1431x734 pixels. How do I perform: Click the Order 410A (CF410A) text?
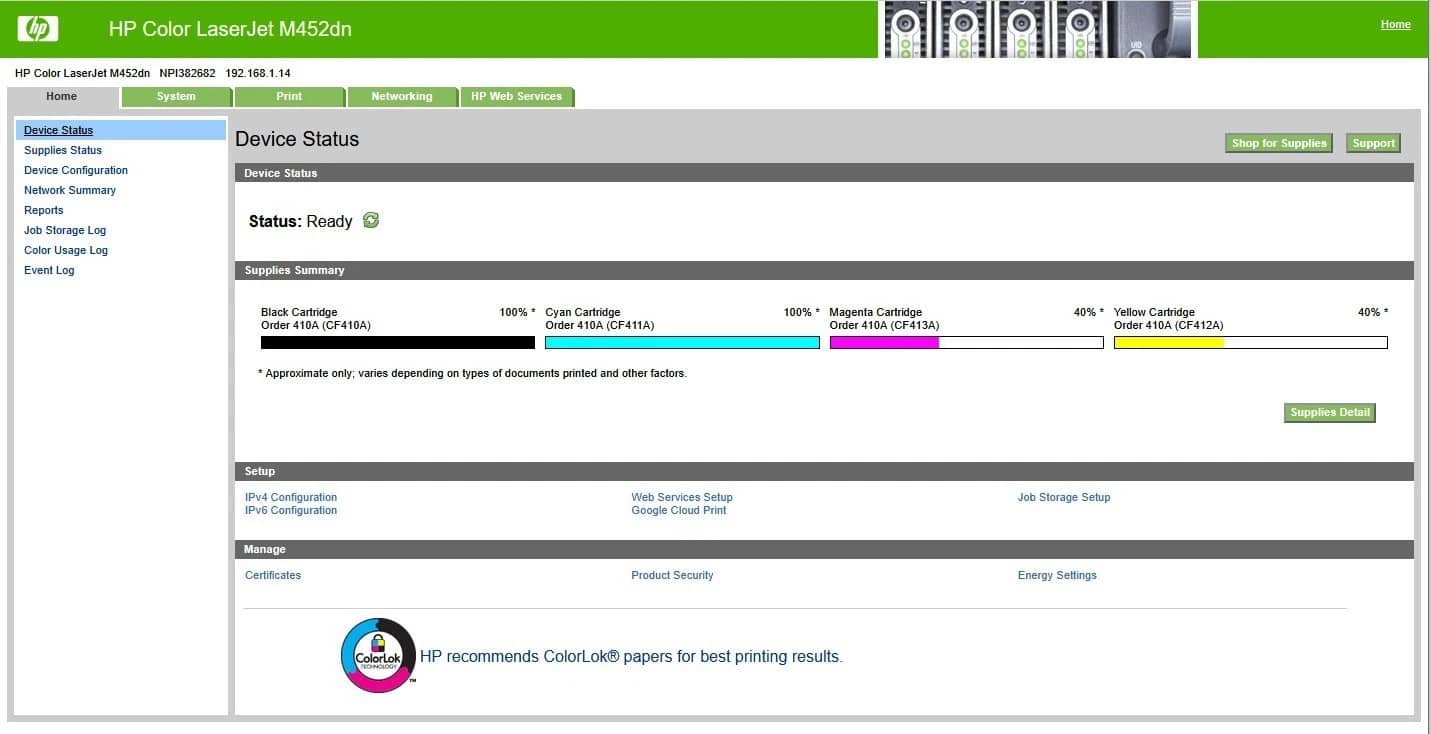click(x=316, y=325)
